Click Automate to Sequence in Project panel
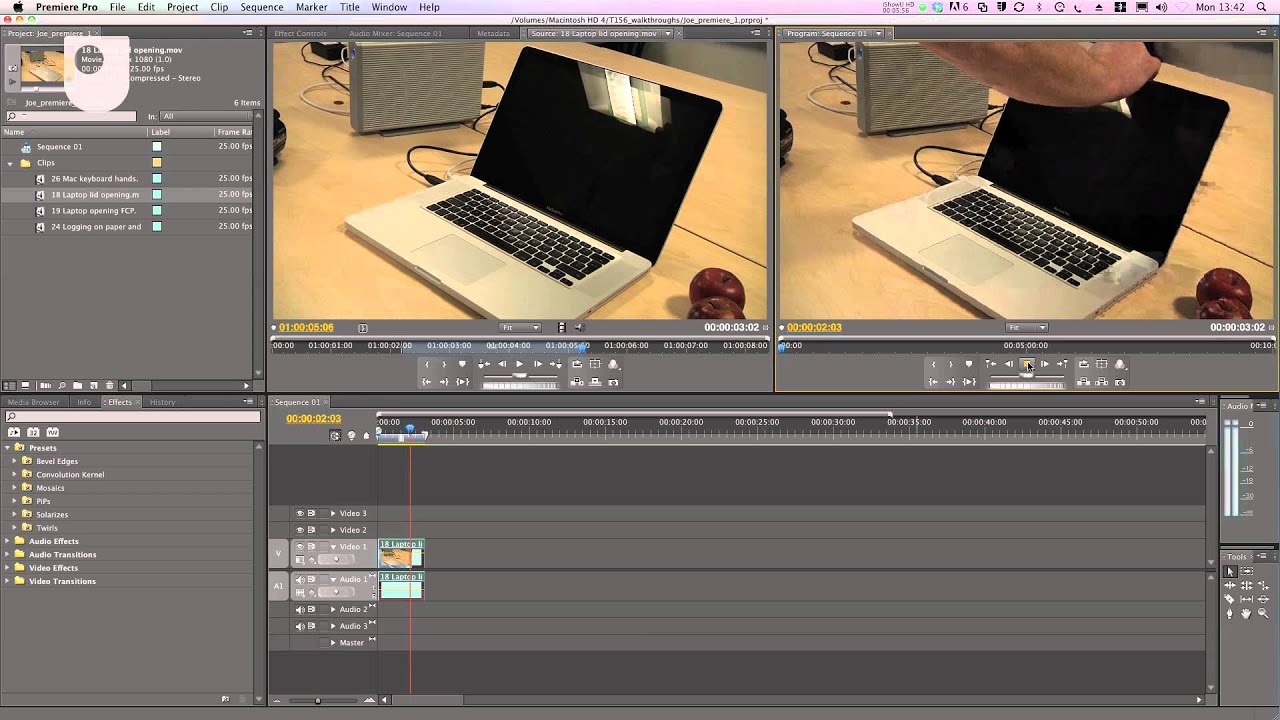 point(45,385)
